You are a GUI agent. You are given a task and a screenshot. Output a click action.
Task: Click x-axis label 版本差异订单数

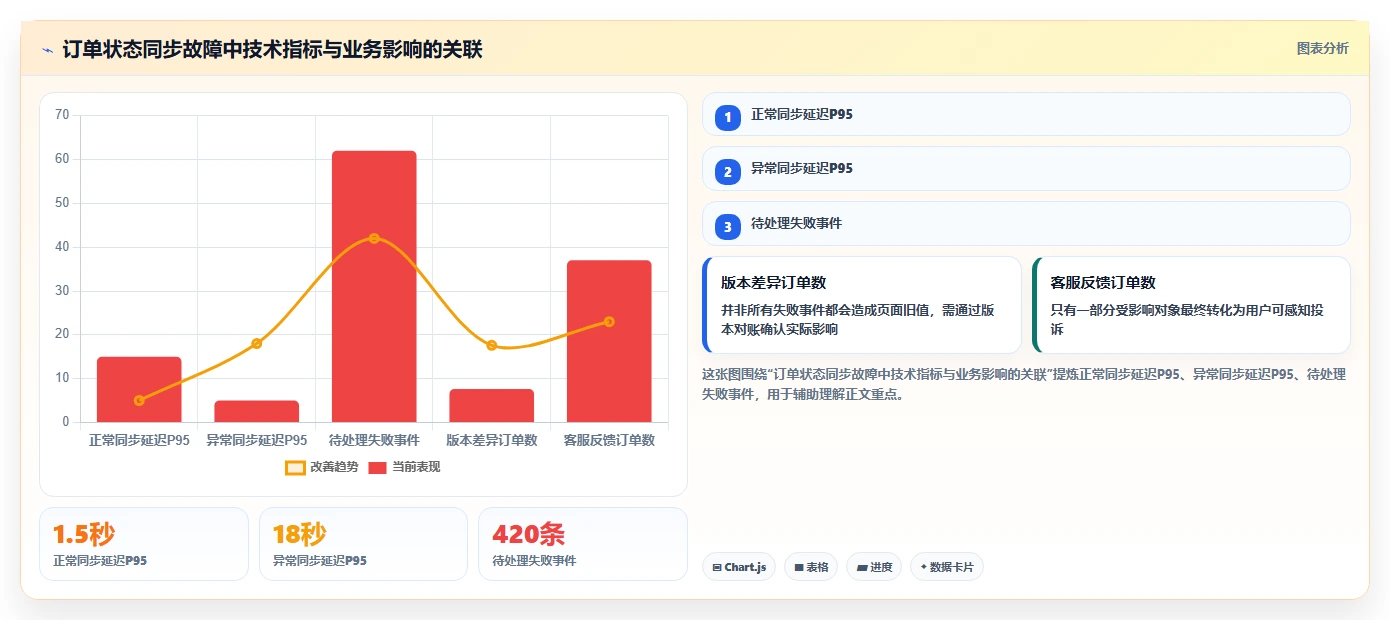tap(492, 440)
